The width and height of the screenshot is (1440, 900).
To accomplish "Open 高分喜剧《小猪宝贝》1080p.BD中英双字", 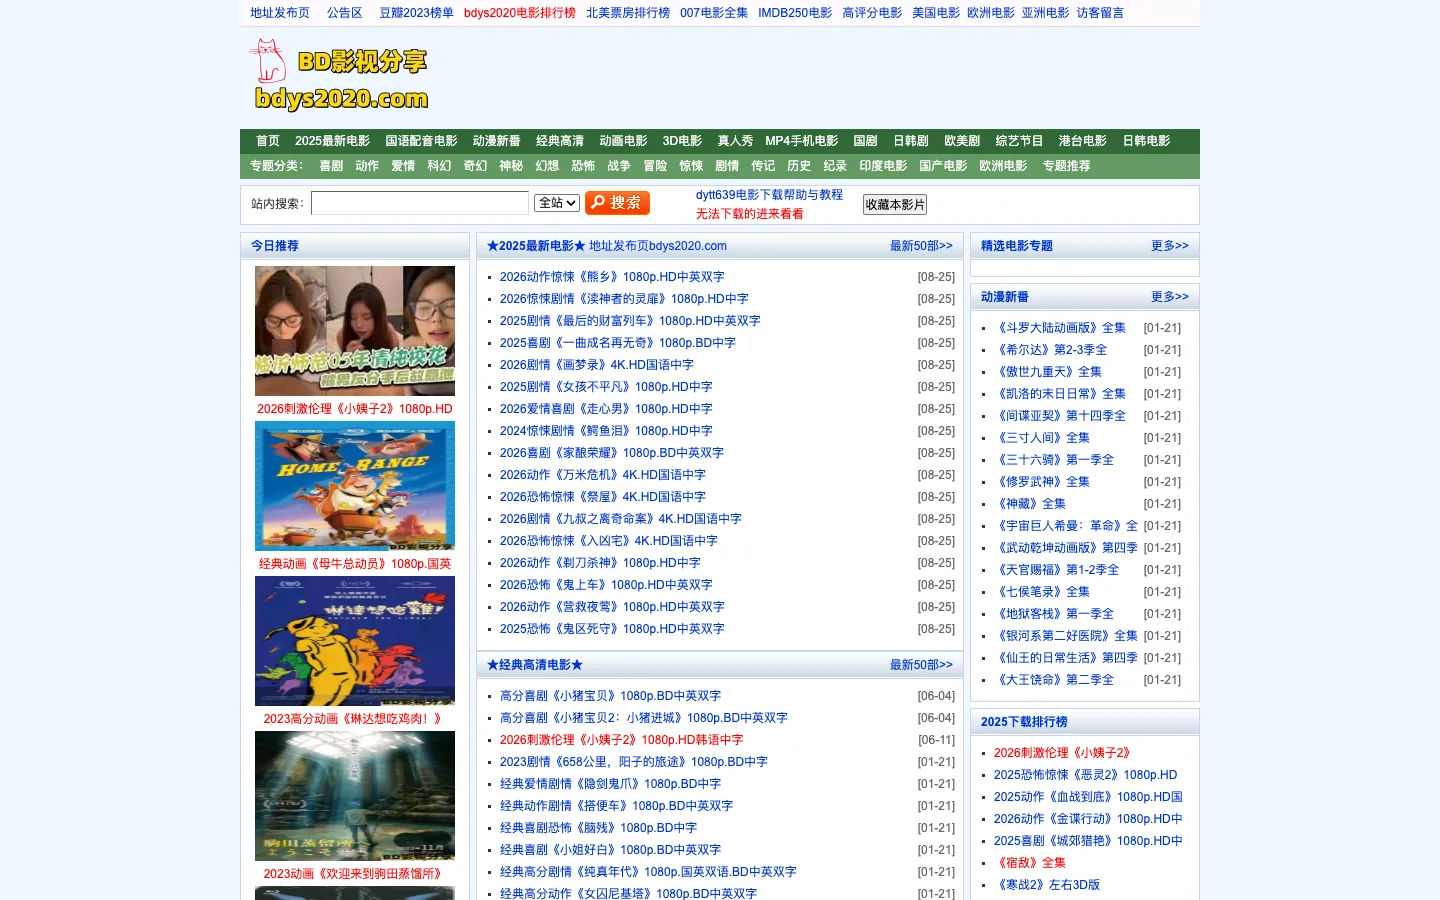I will coord(610,696).
